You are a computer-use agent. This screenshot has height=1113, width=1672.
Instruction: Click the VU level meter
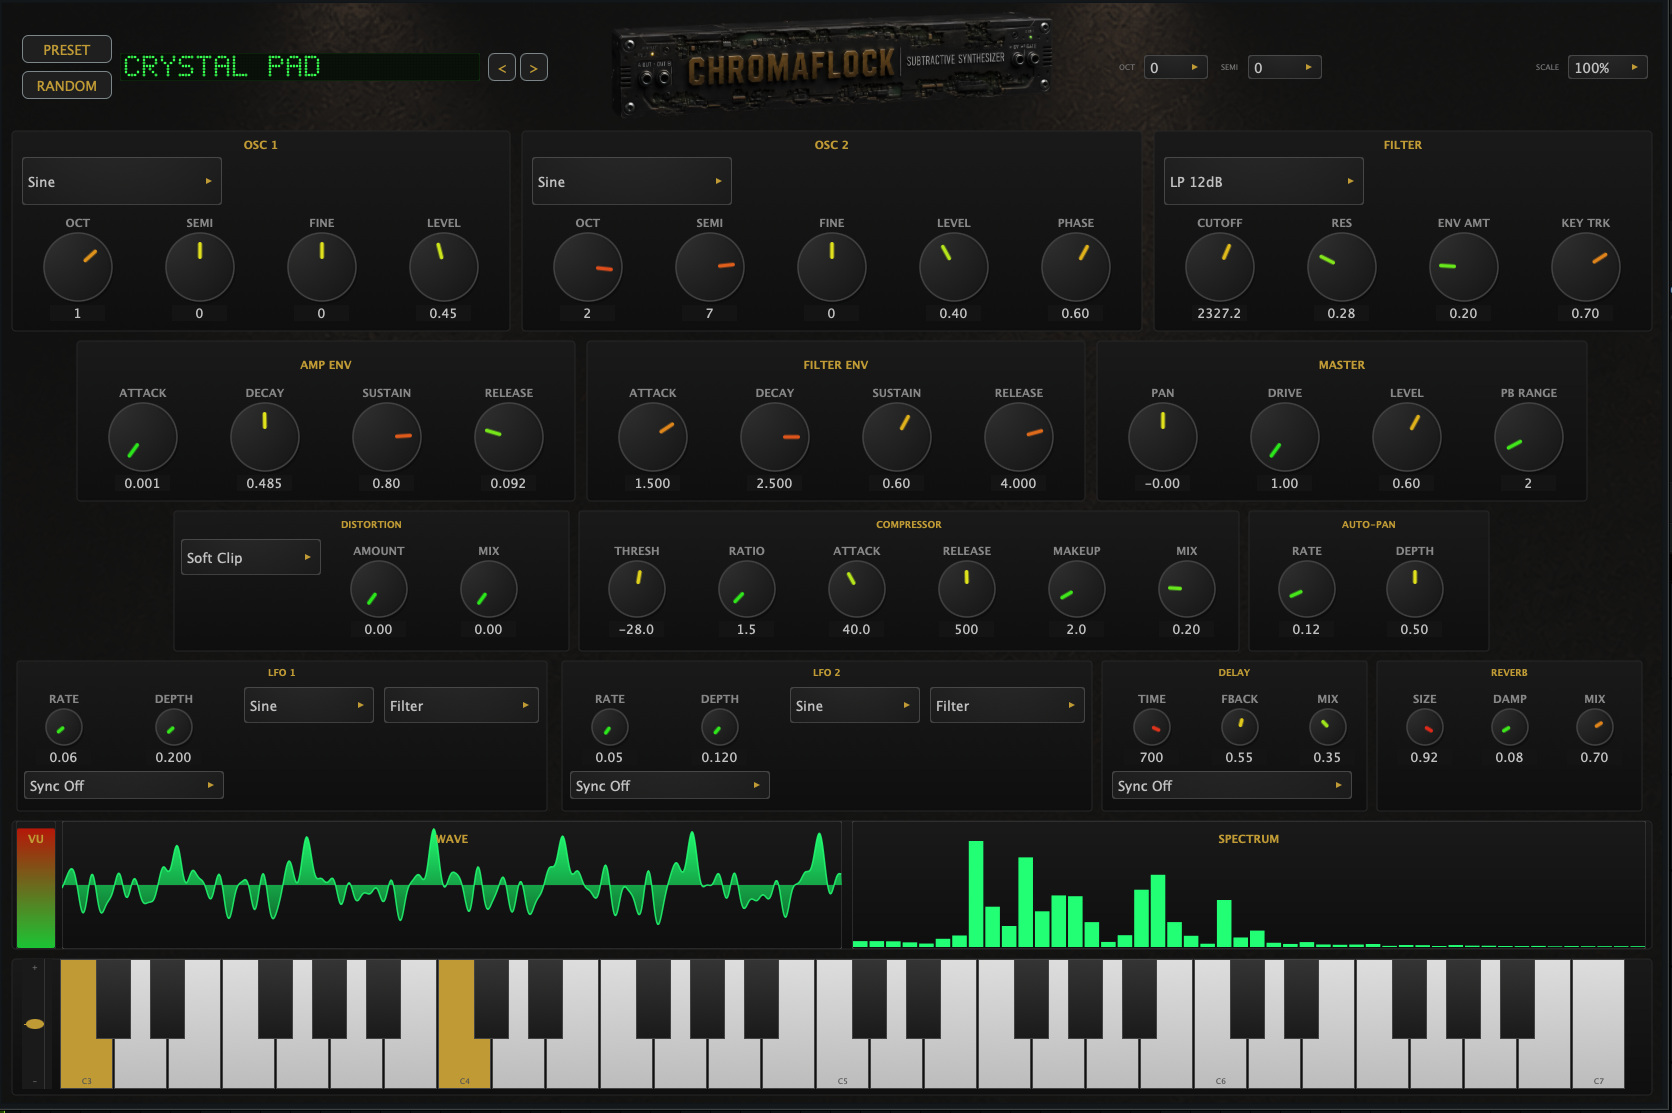pyautogui.click(x=35, y=887)
